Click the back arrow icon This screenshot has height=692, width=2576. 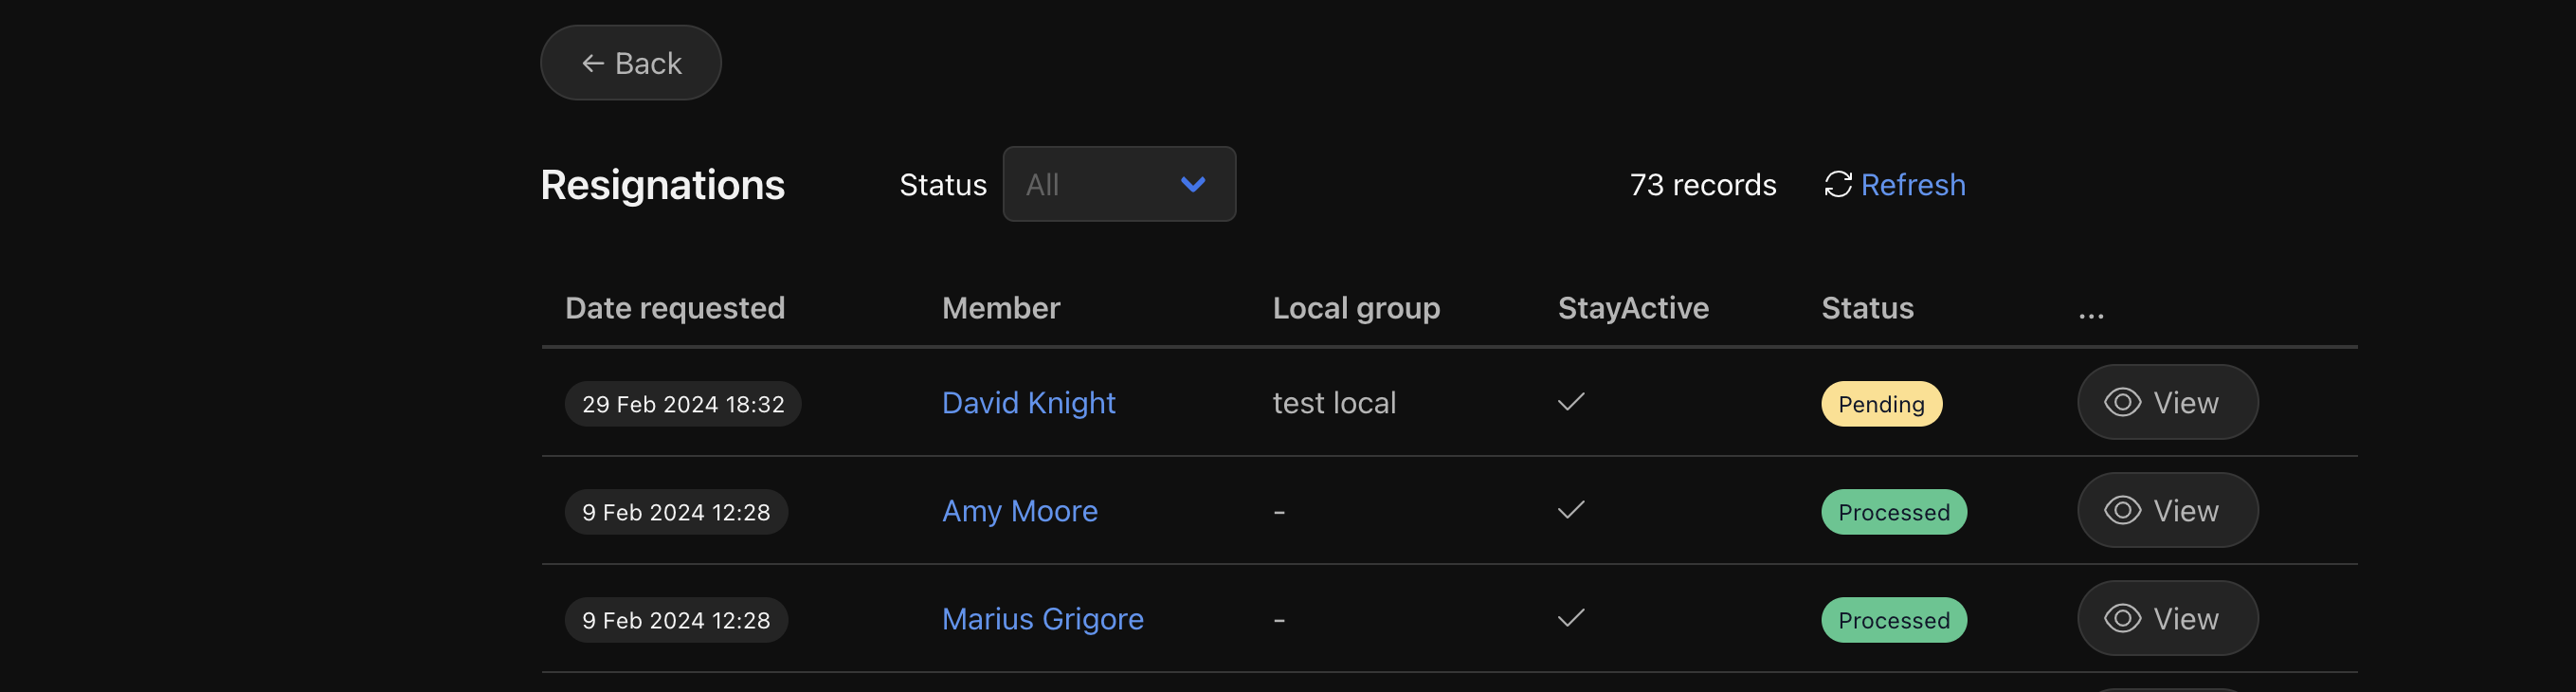point(593,63)
